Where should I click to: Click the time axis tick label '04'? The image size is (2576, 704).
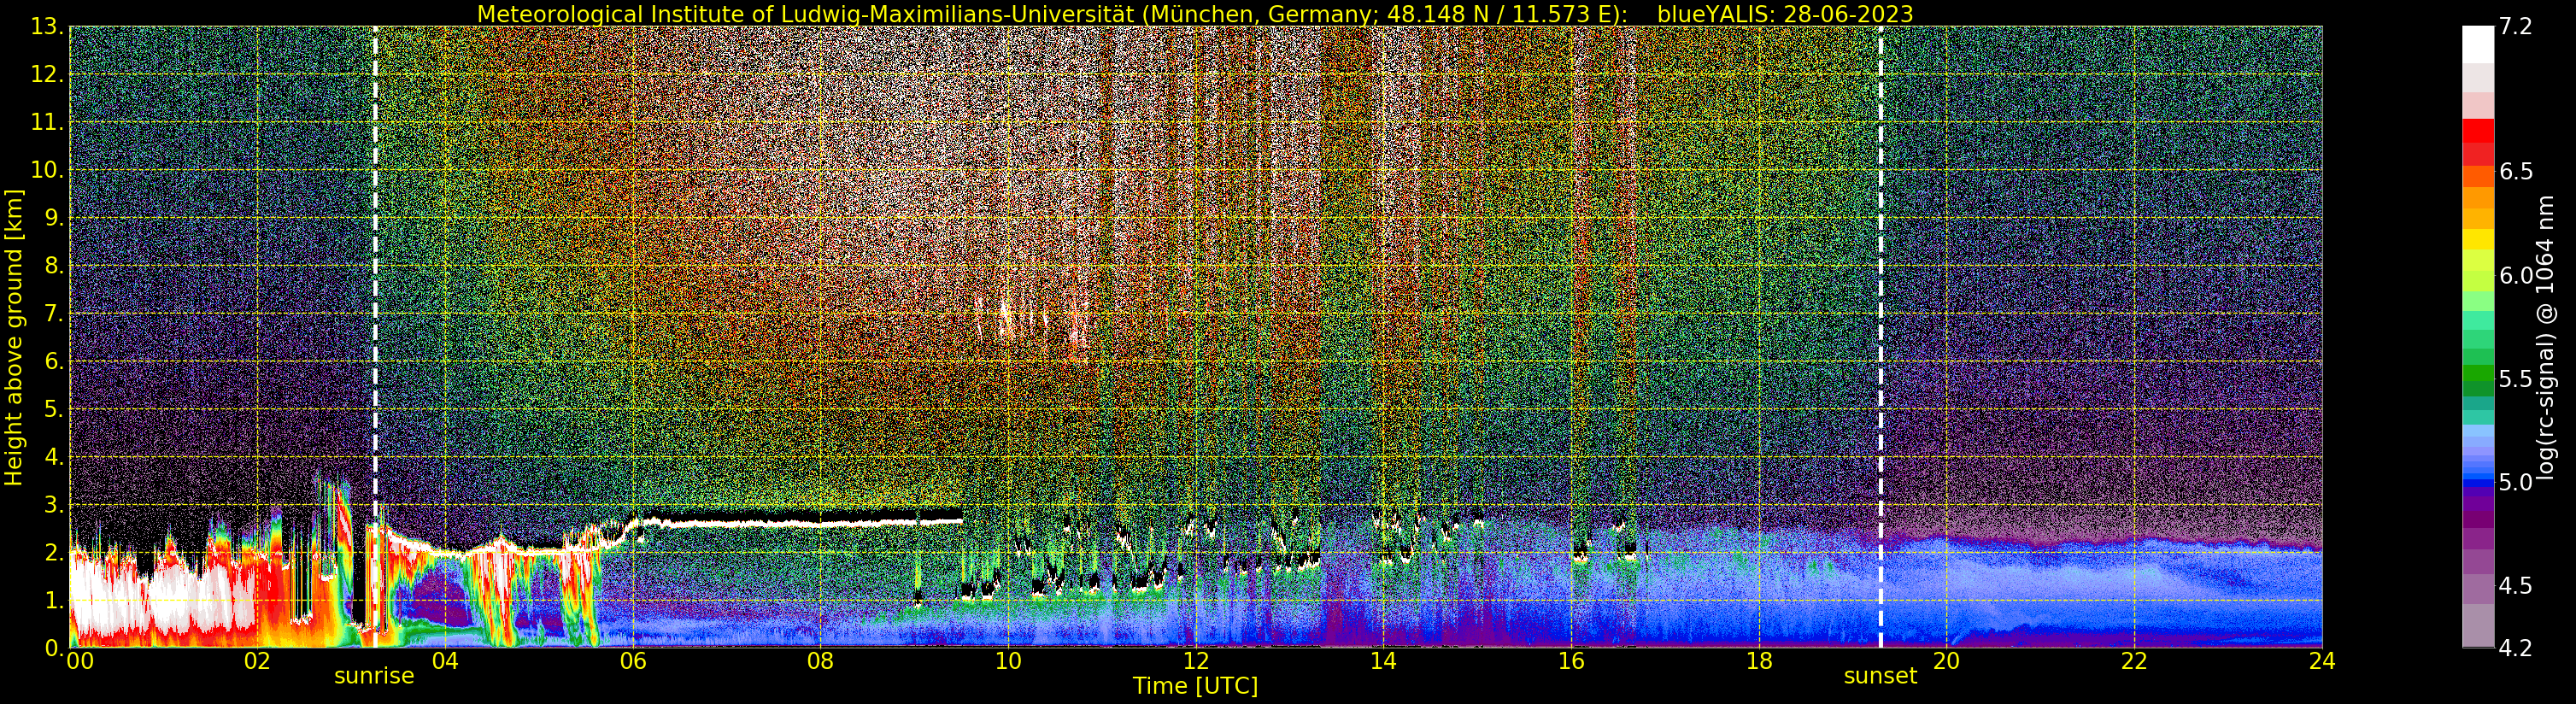pos(445,661)
